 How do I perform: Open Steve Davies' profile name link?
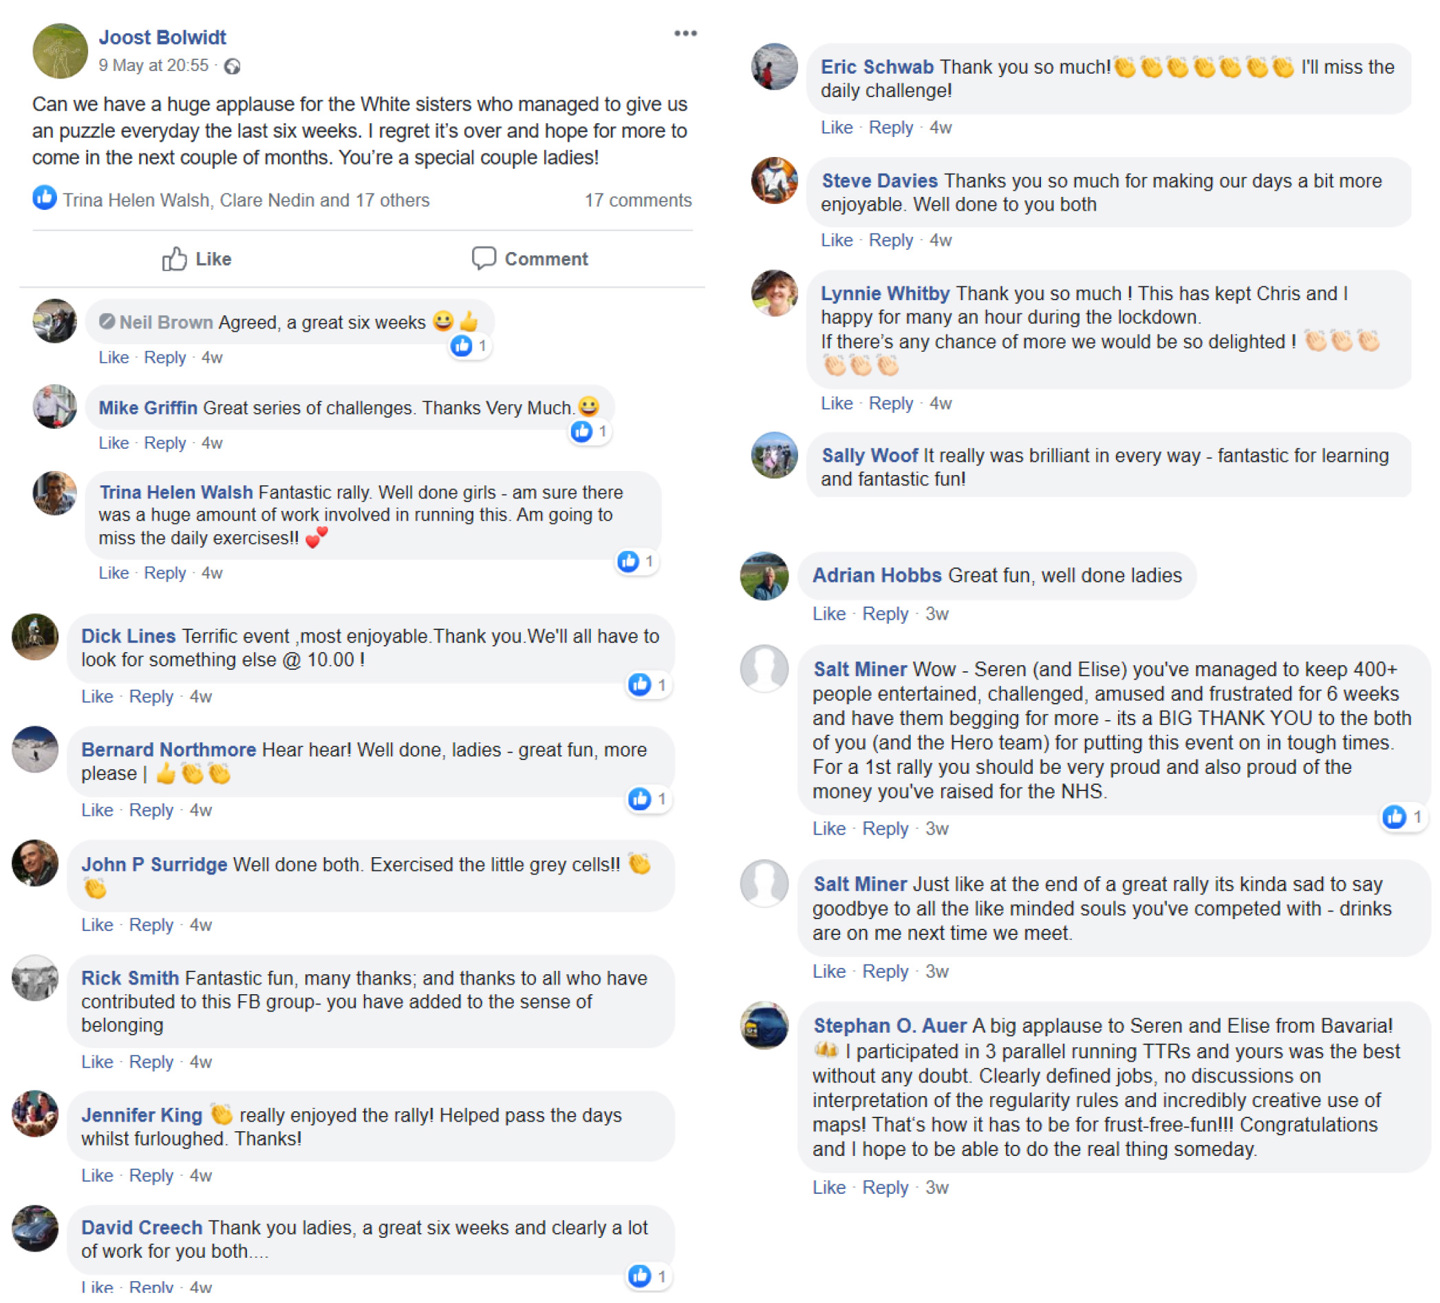coord(879,181)
